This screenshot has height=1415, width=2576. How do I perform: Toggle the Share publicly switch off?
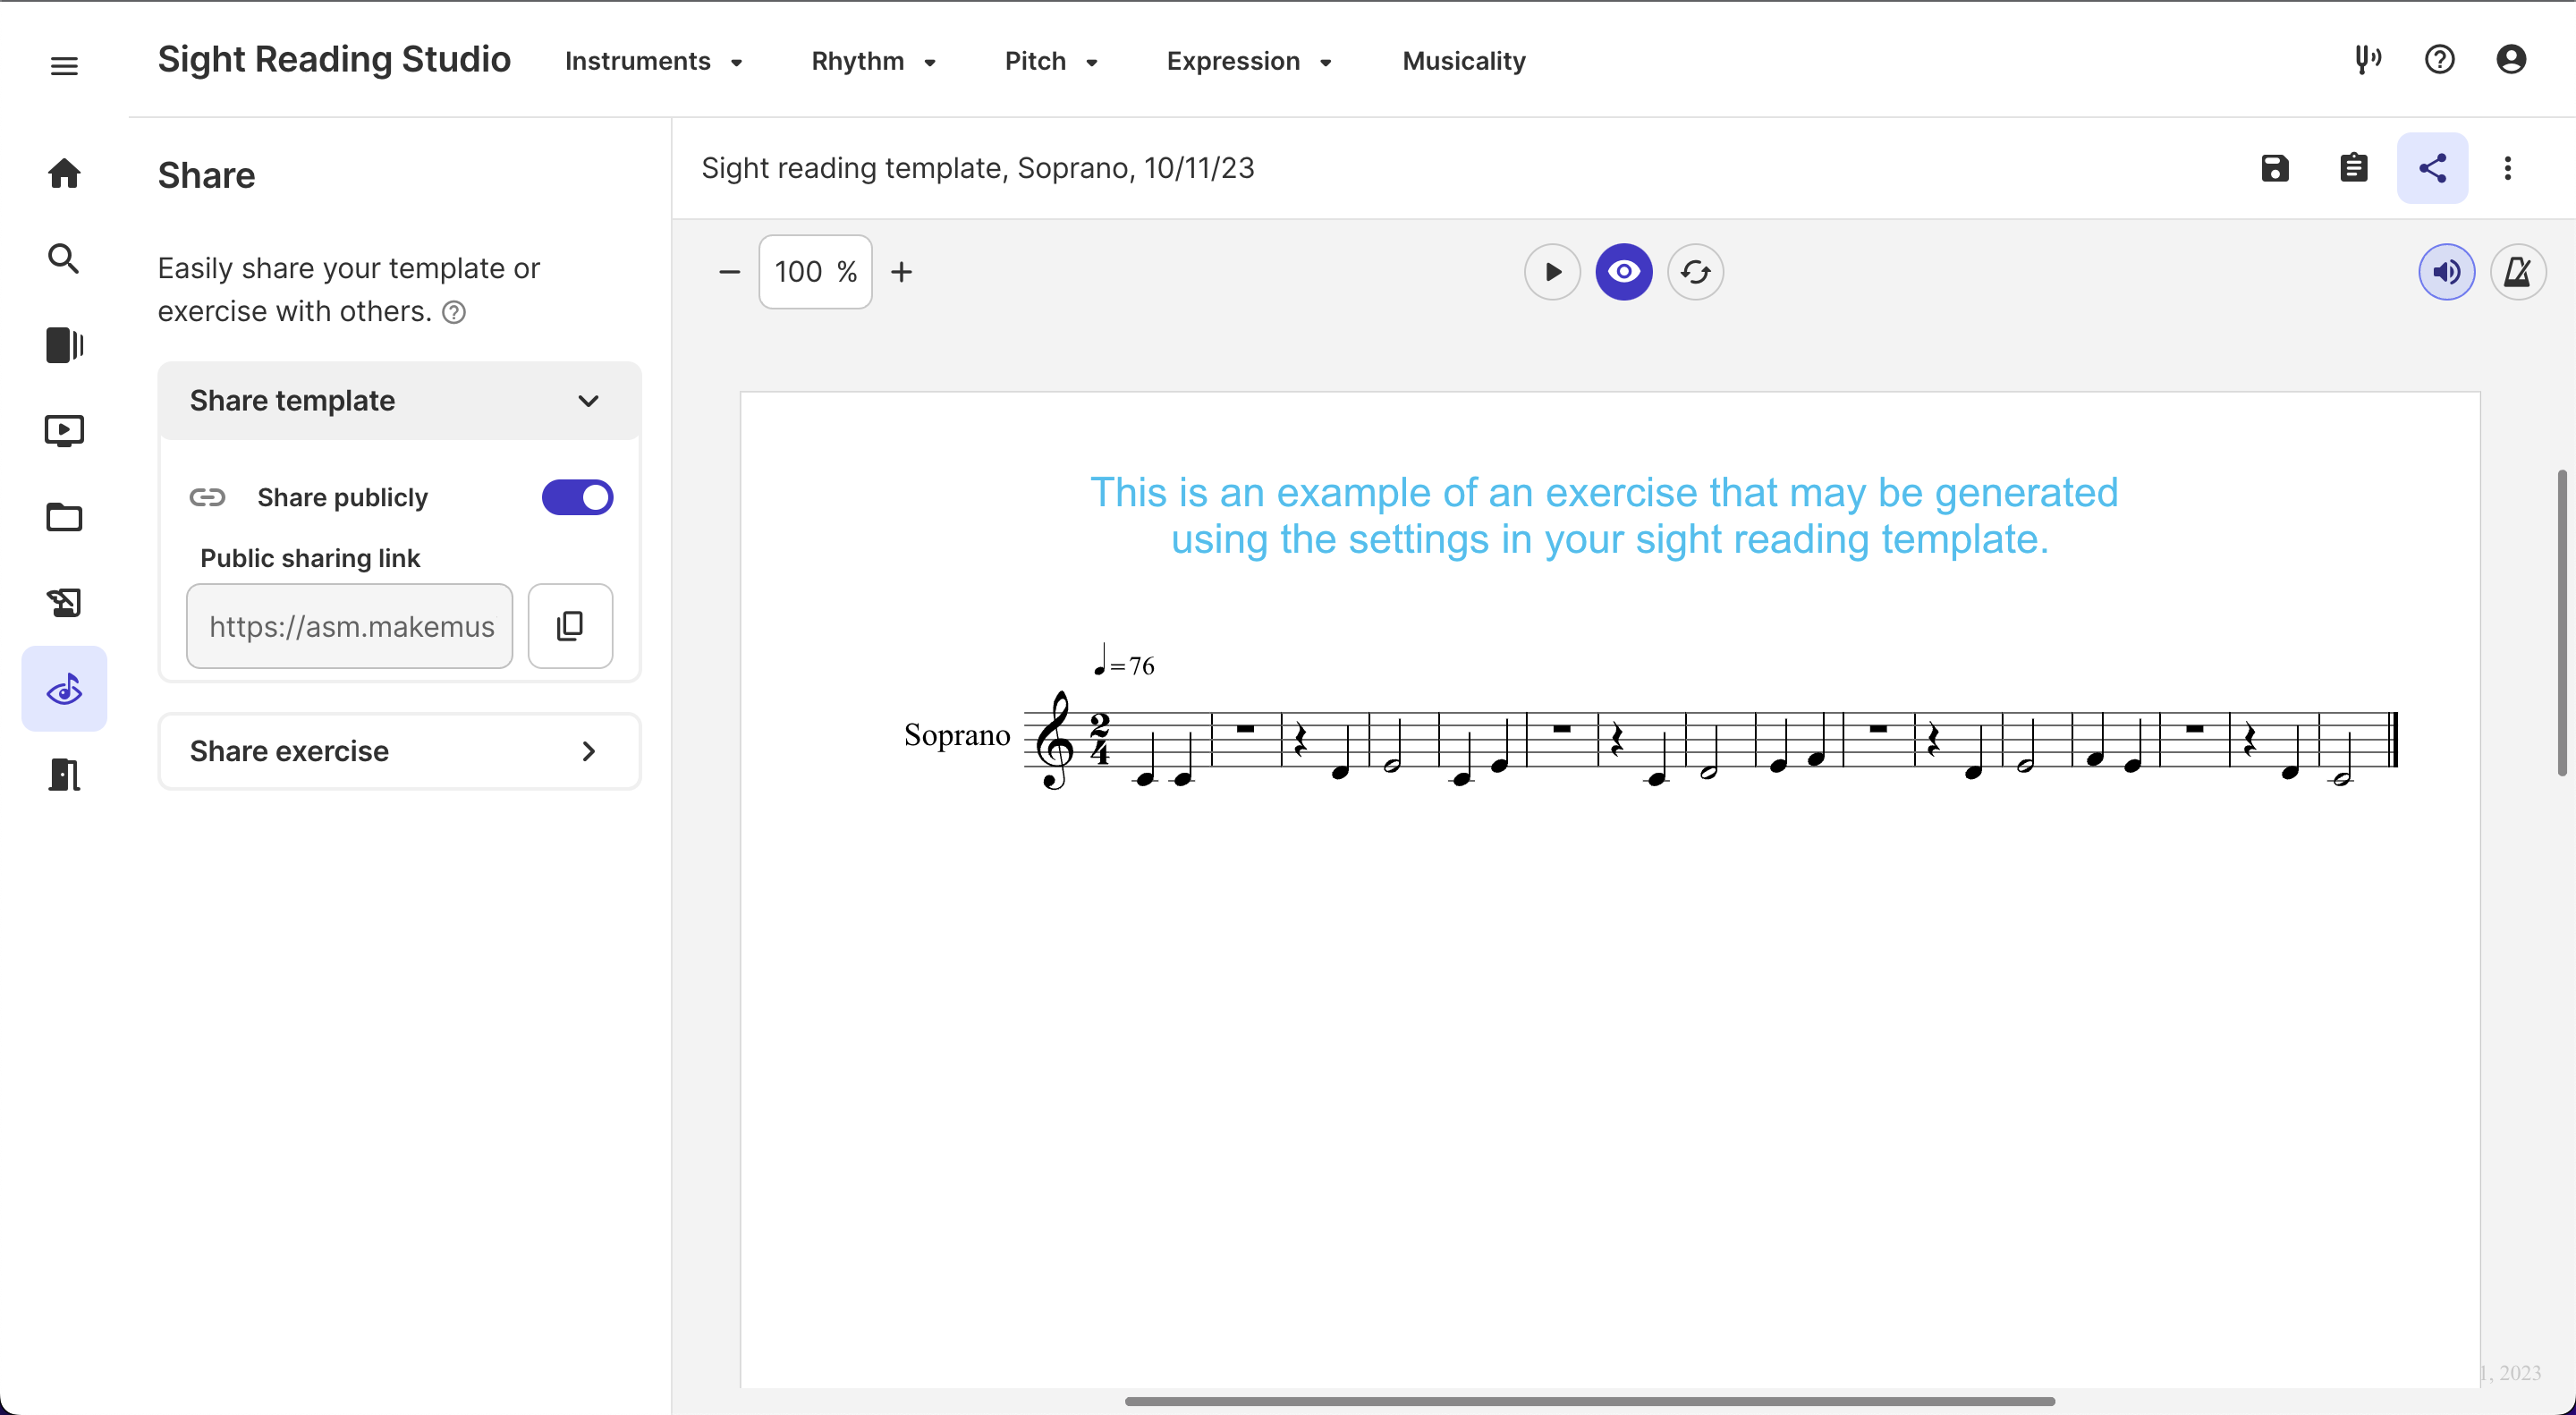(577, 497)
